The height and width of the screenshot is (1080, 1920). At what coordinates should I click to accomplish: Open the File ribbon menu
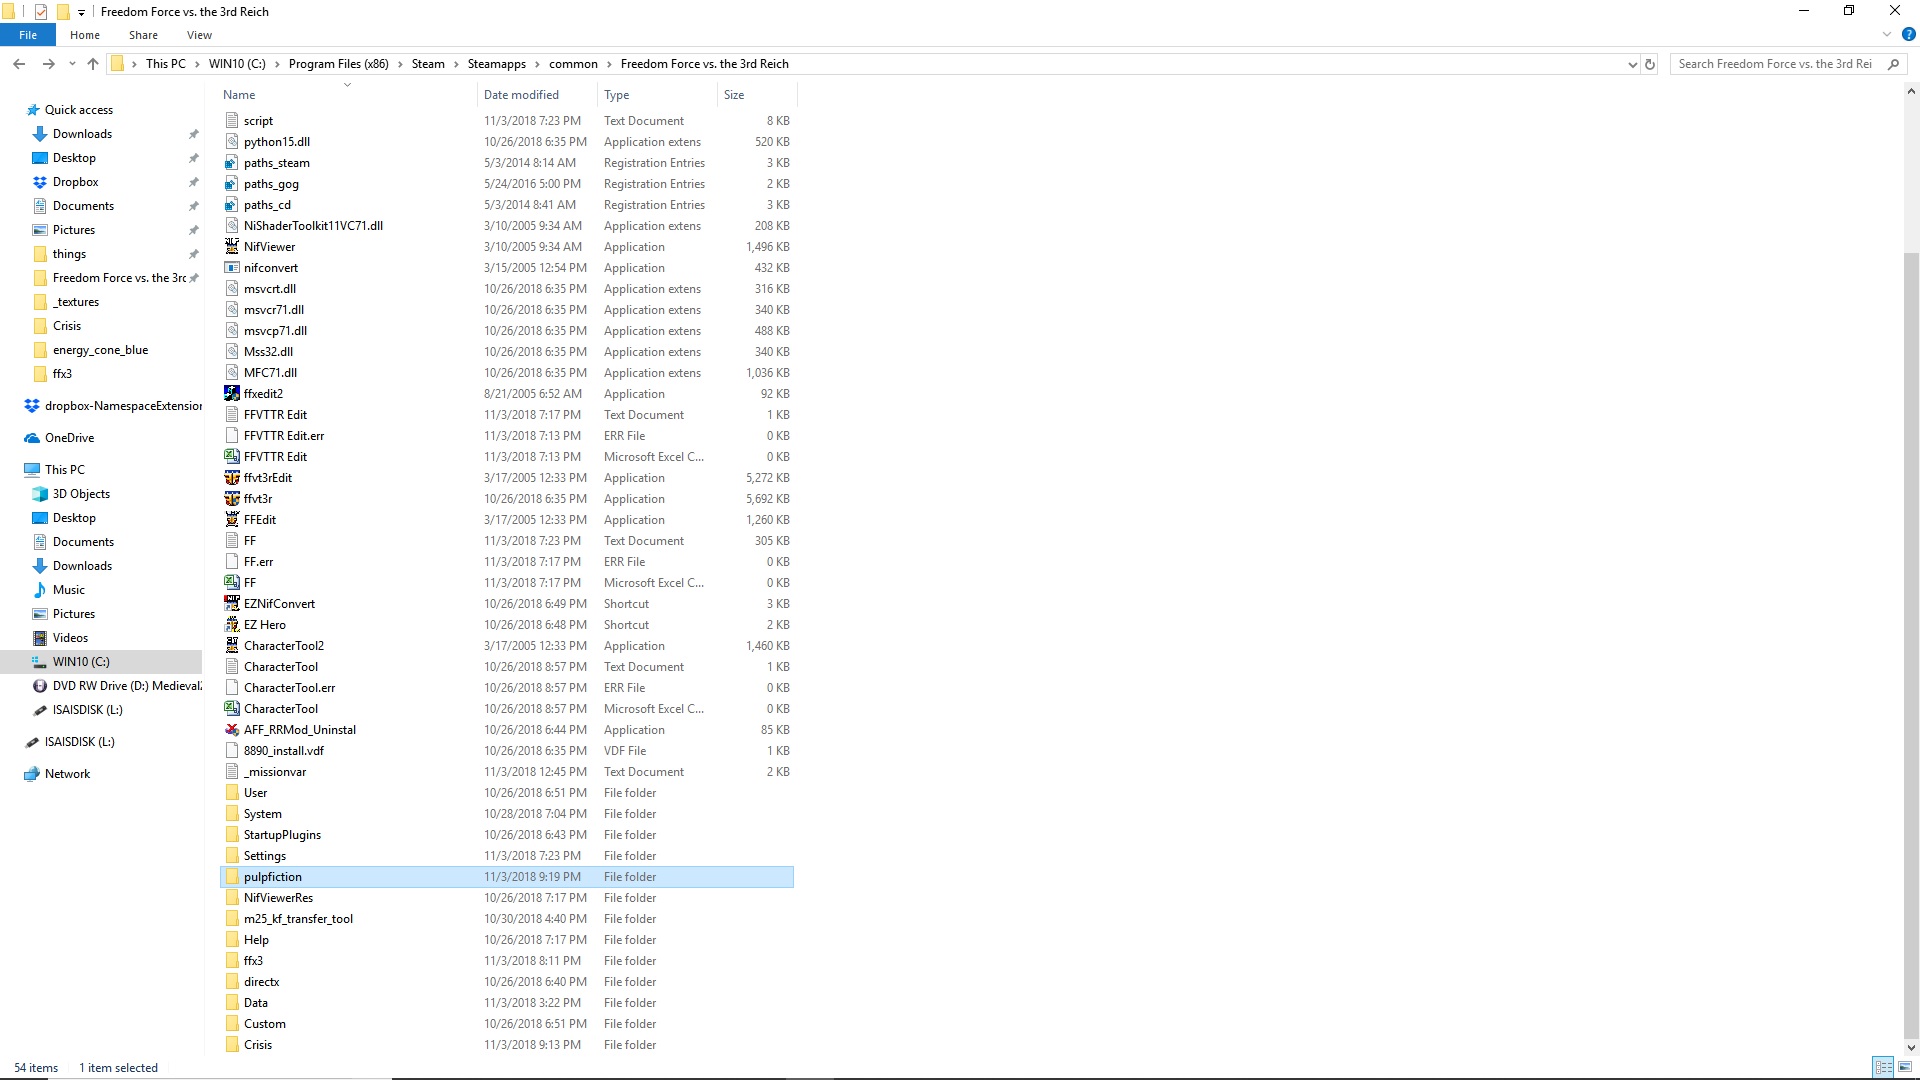28,35
